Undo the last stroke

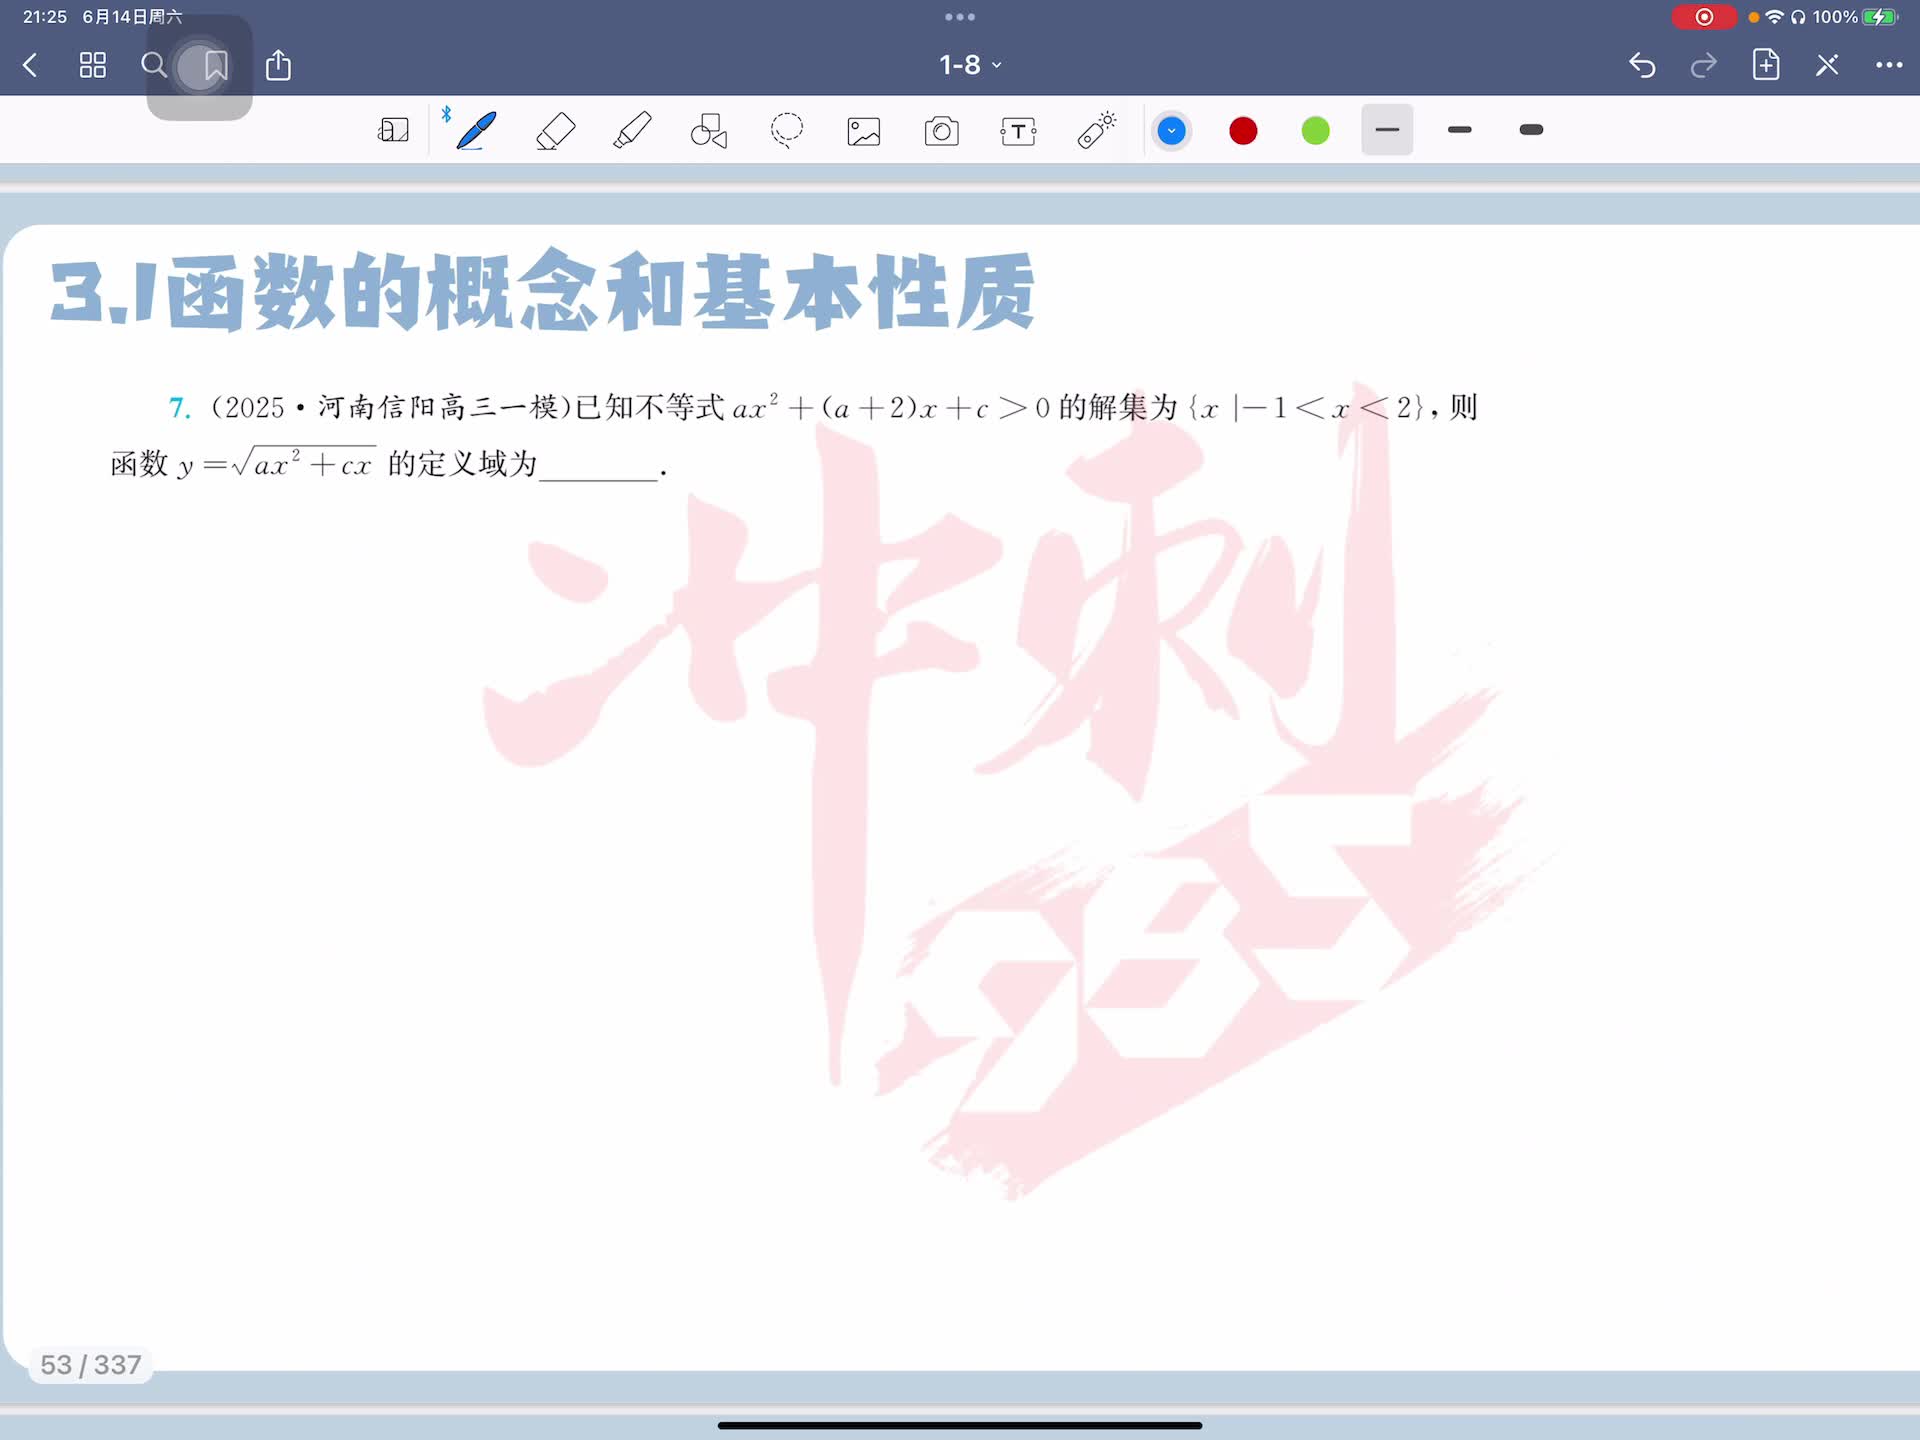tap(1642, 66)
